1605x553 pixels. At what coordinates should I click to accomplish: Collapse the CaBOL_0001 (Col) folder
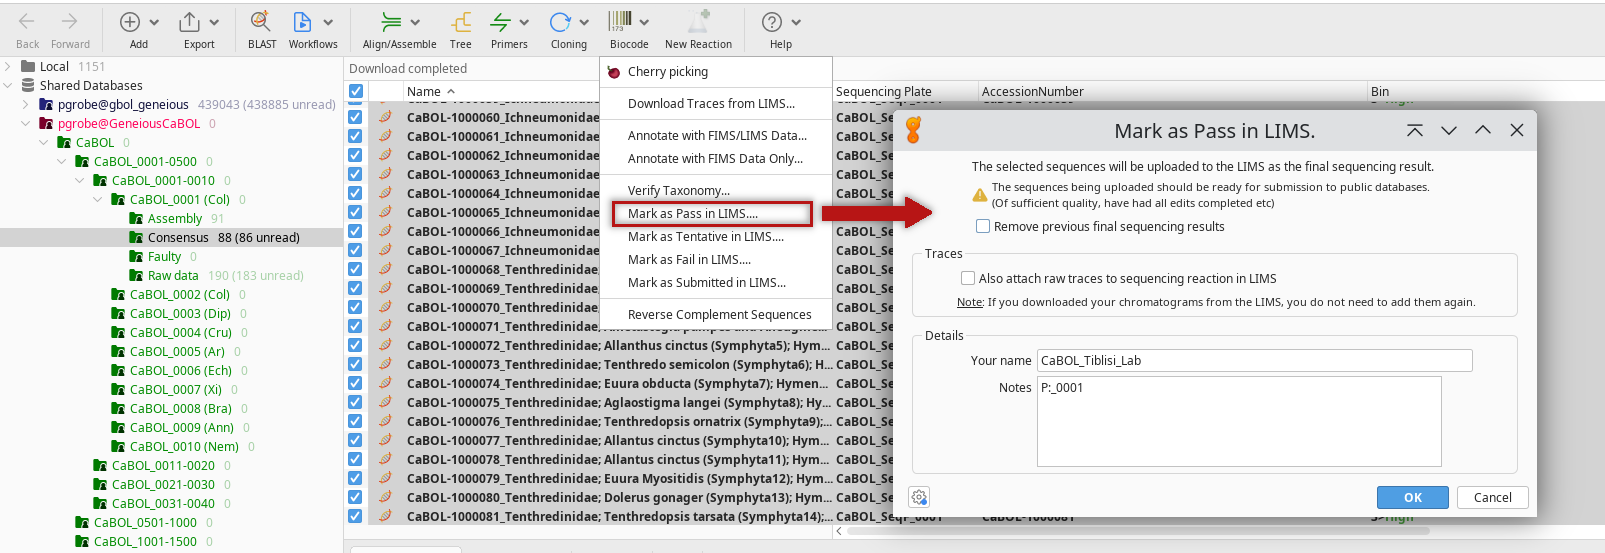coord(98,200)
